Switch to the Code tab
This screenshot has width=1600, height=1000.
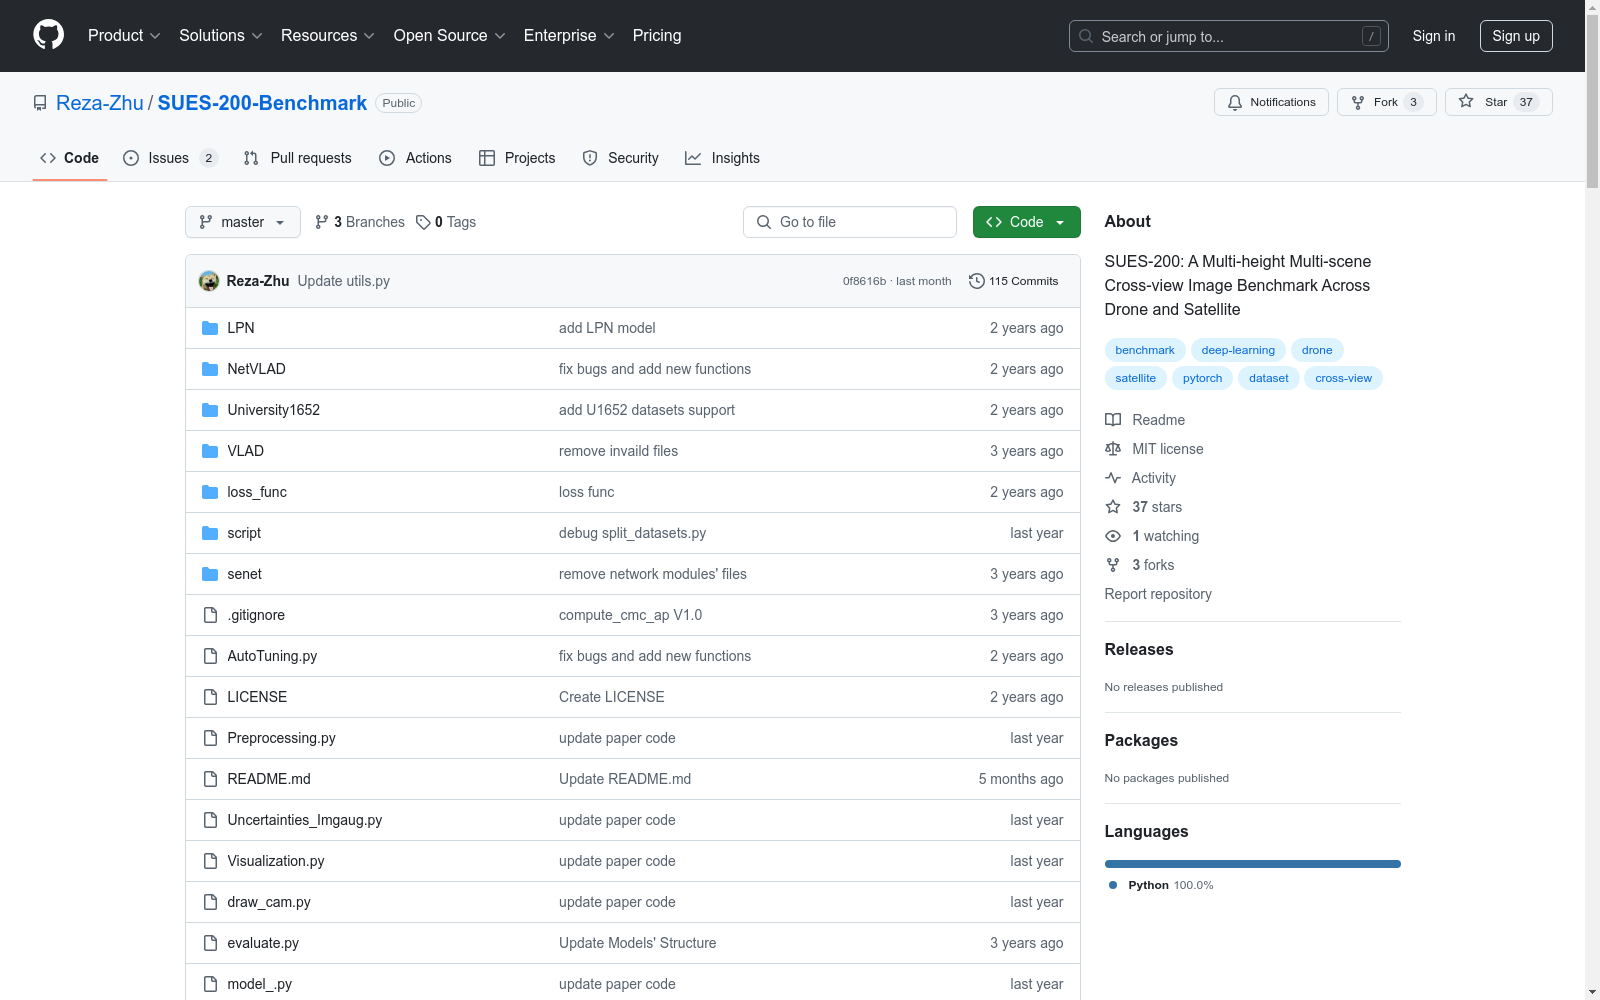pyautogui.click(x=70, y=158)
